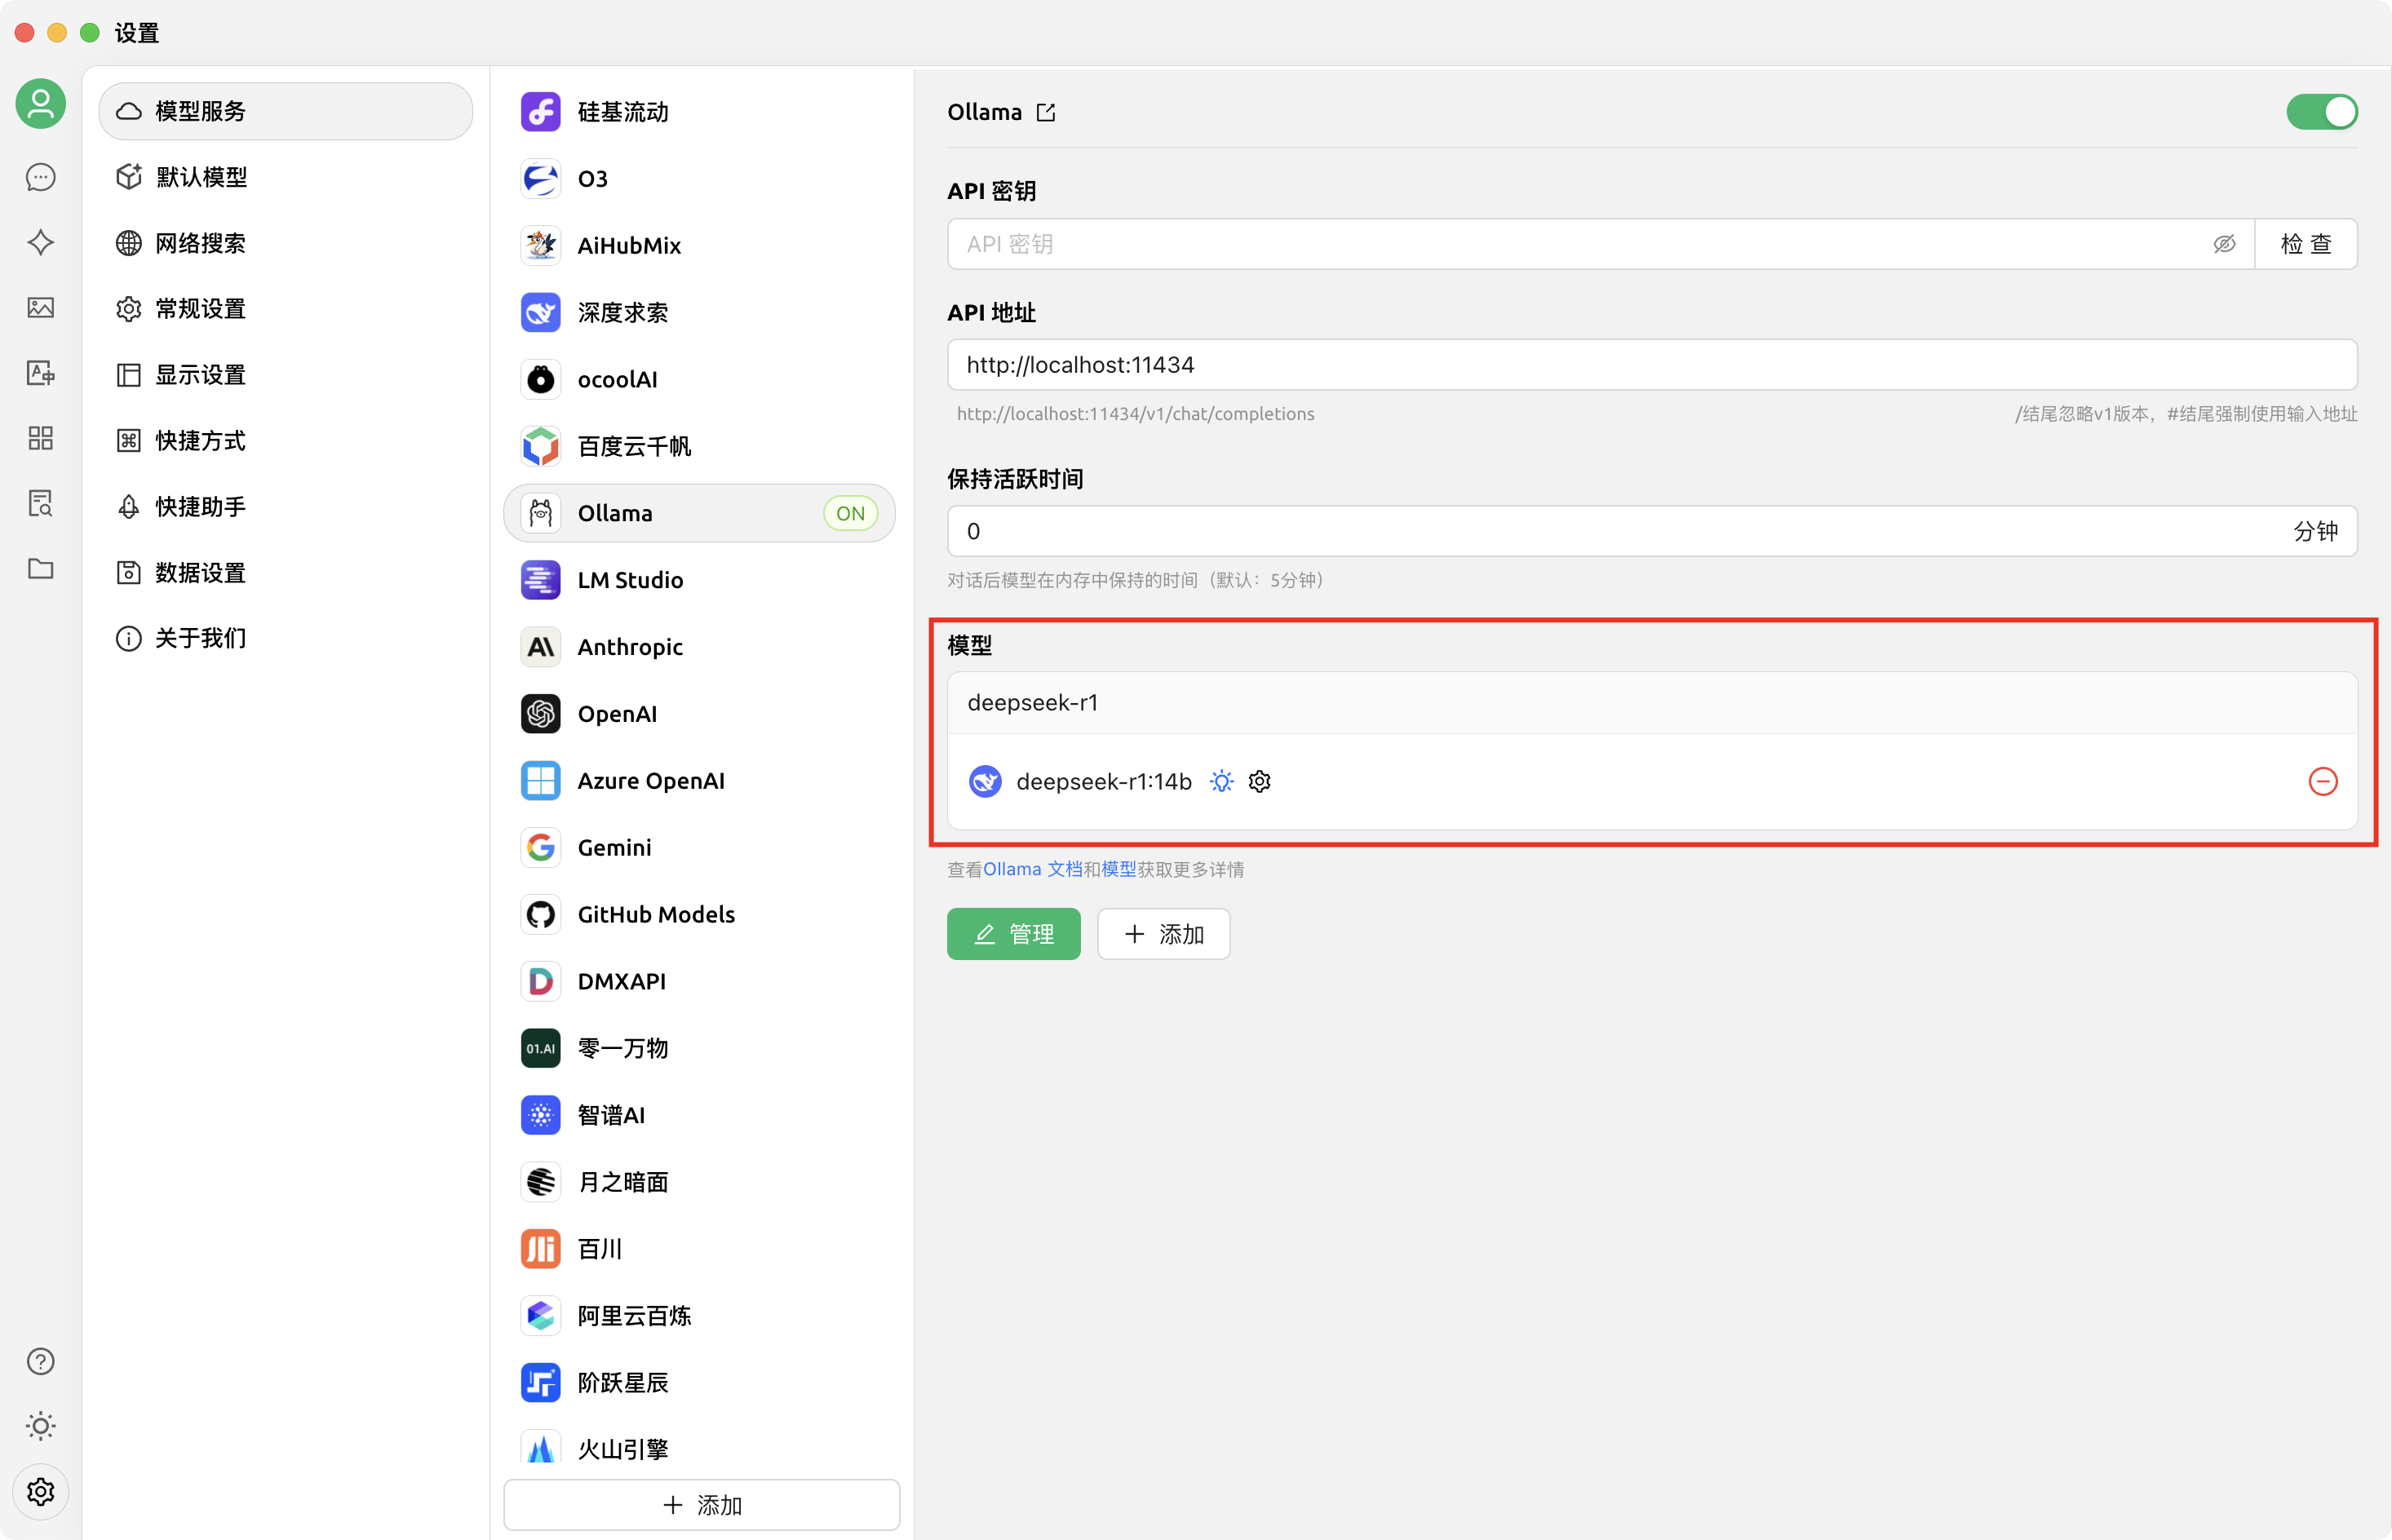Image resolution: width=2392 pixels, height=1540 pixels.
Task: Open the knowledge base sidebar icon
Action: pyautogui.click(x=40, y=503)
